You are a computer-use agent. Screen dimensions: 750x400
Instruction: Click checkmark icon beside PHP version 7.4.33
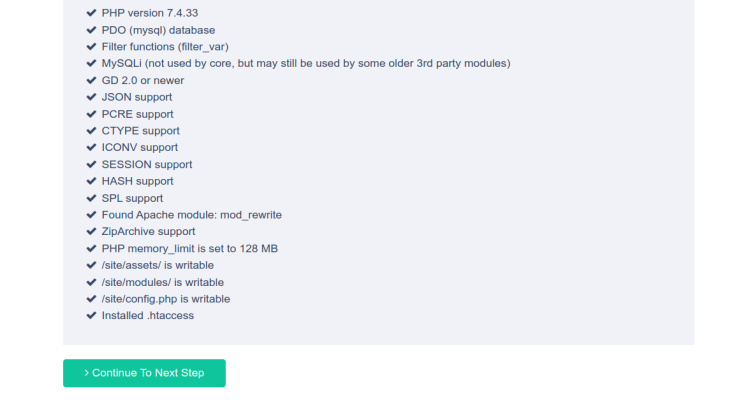click(91, 13)
